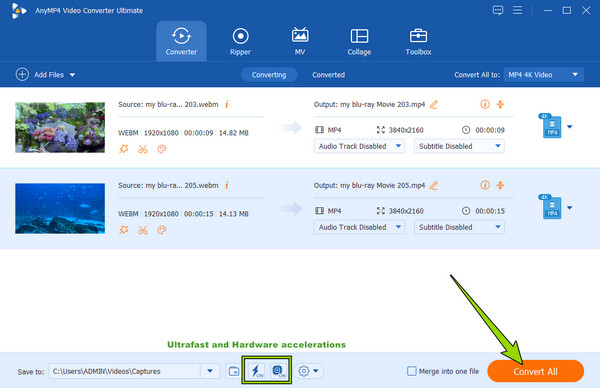The image size is (600, 388).
Task: Open the Audio Track dropdown for Movie 203
Action: [x=359, y=146]
